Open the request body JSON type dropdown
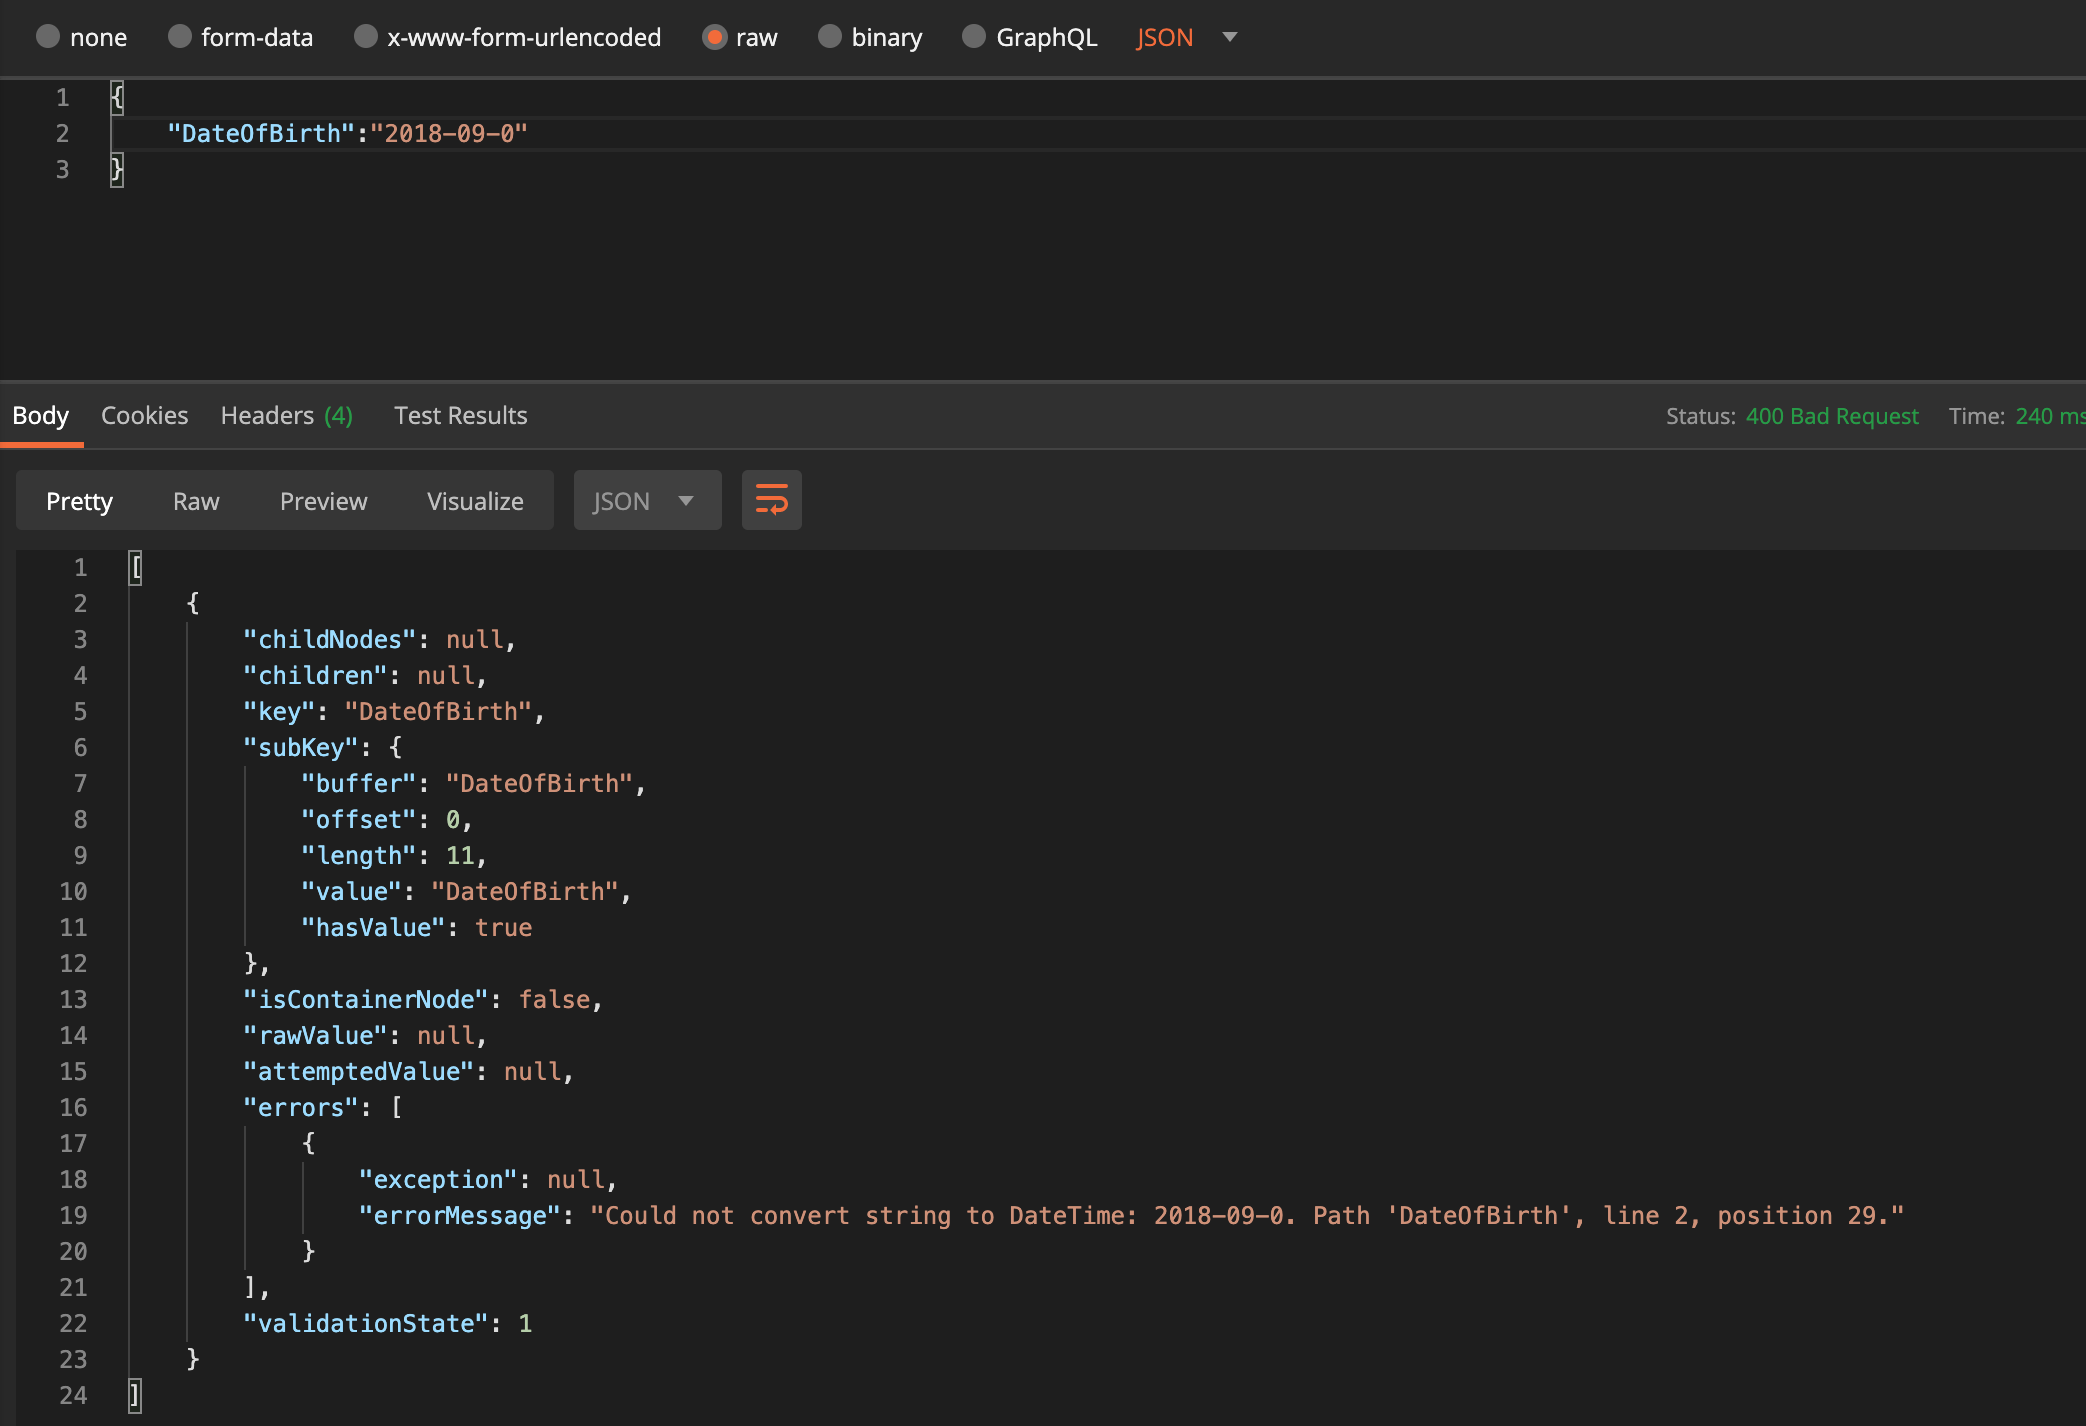This screenshot has height=1426, width=2086. click(x=1186, y=37)
